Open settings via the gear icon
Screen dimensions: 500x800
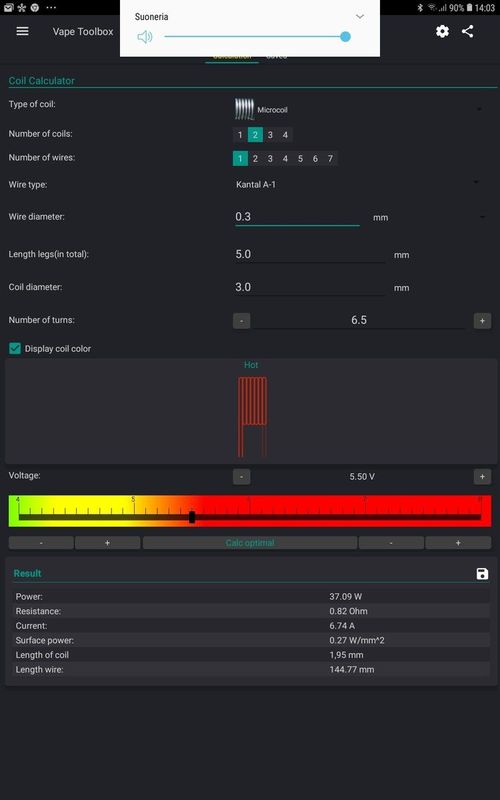[442, 31]
